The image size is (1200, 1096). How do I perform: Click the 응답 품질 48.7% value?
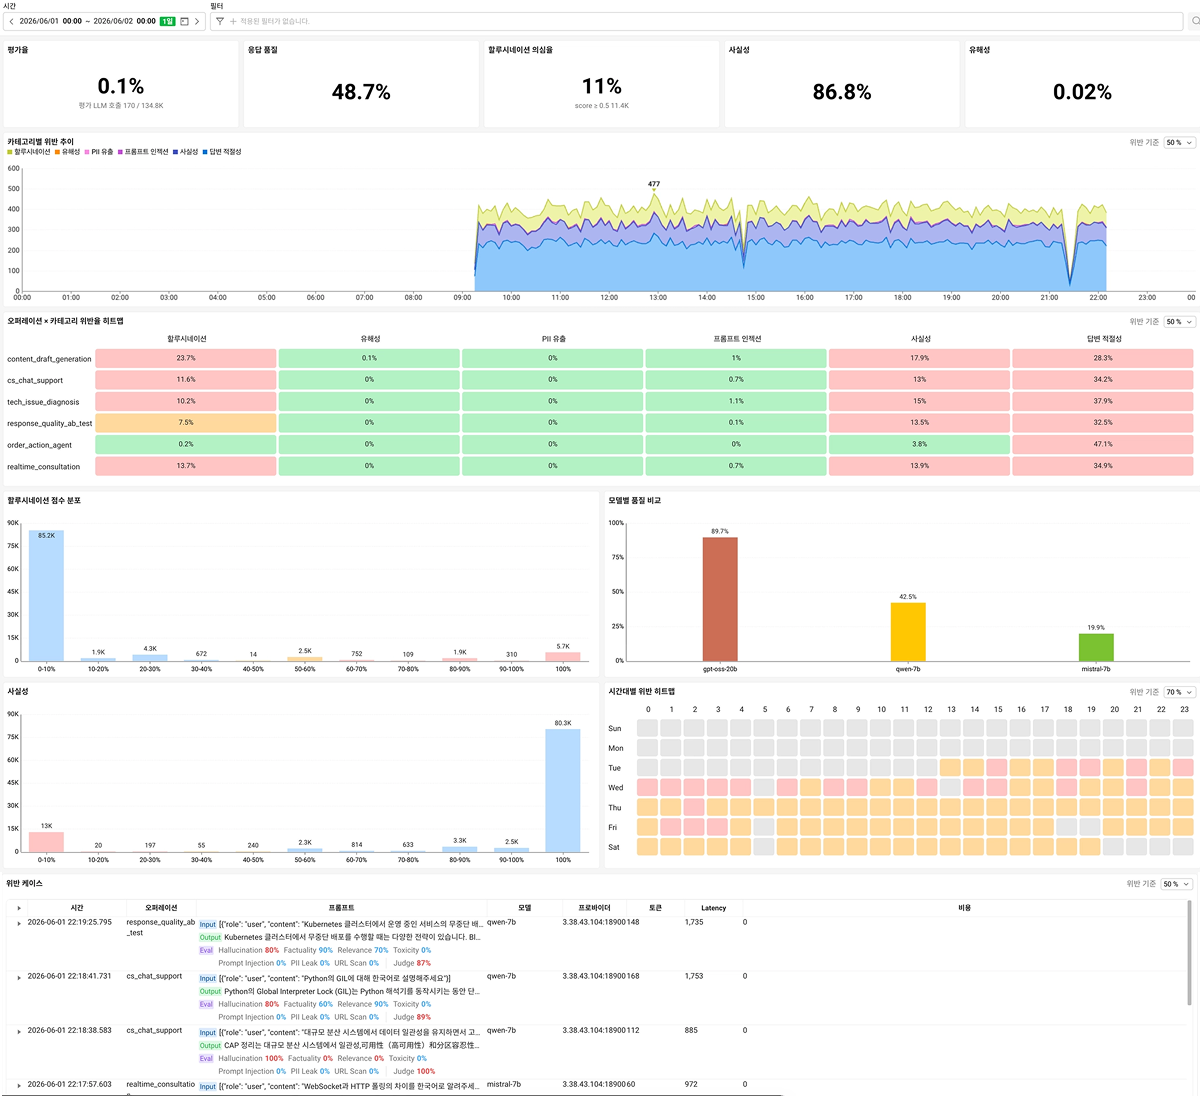(361, 92)
